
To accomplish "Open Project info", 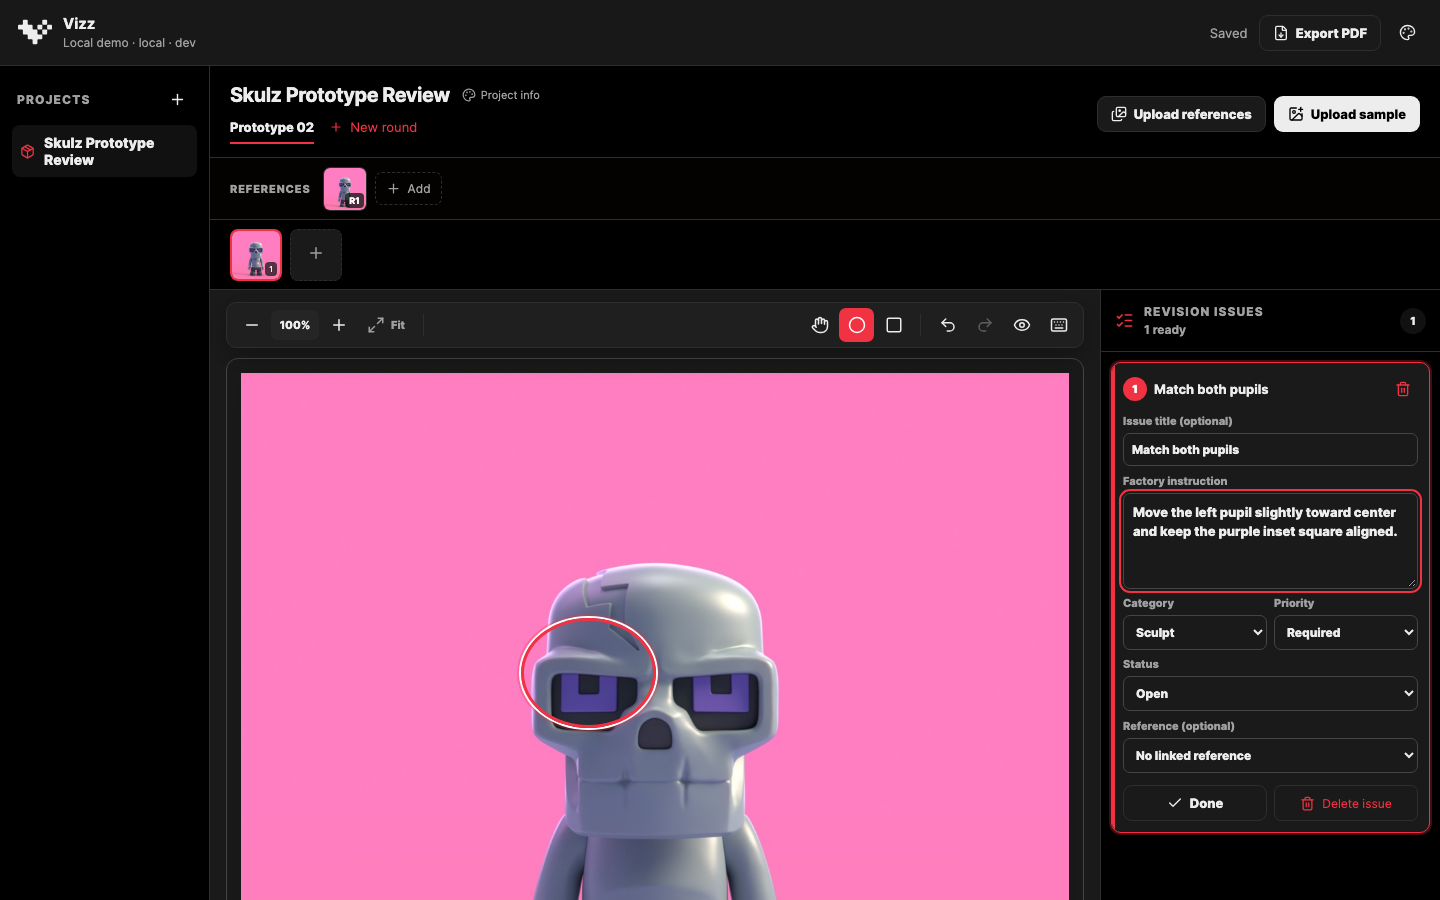I will pyautogui.click(x=501, y=95).
